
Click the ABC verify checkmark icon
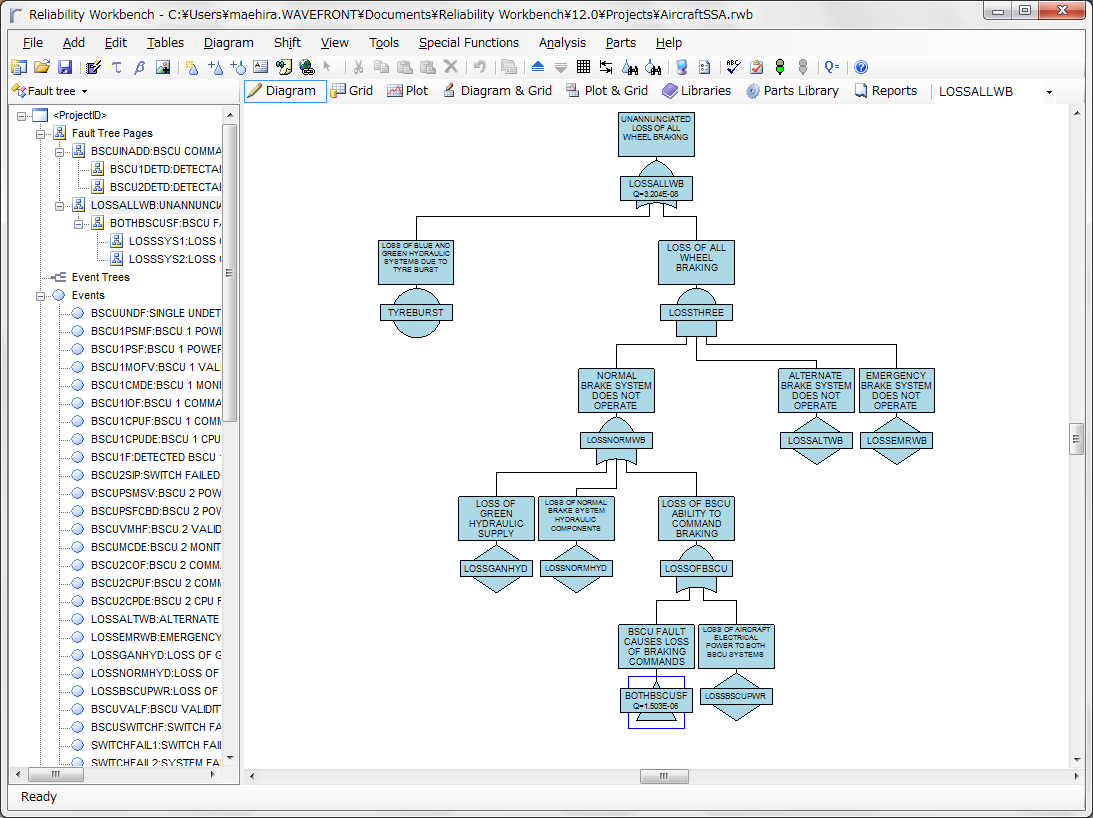tap(733, 67)
